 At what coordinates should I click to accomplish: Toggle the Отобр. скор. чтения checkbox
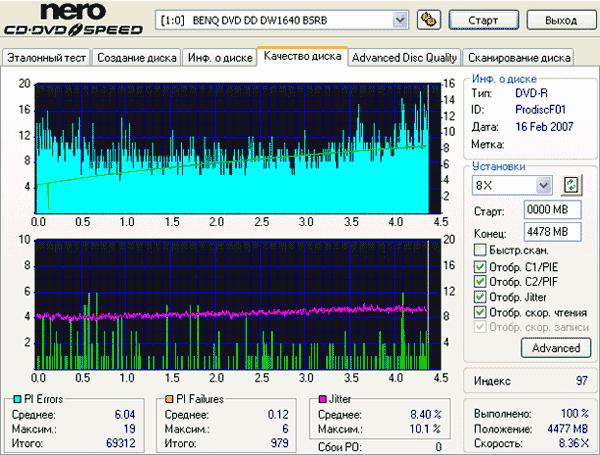point(480,312)
